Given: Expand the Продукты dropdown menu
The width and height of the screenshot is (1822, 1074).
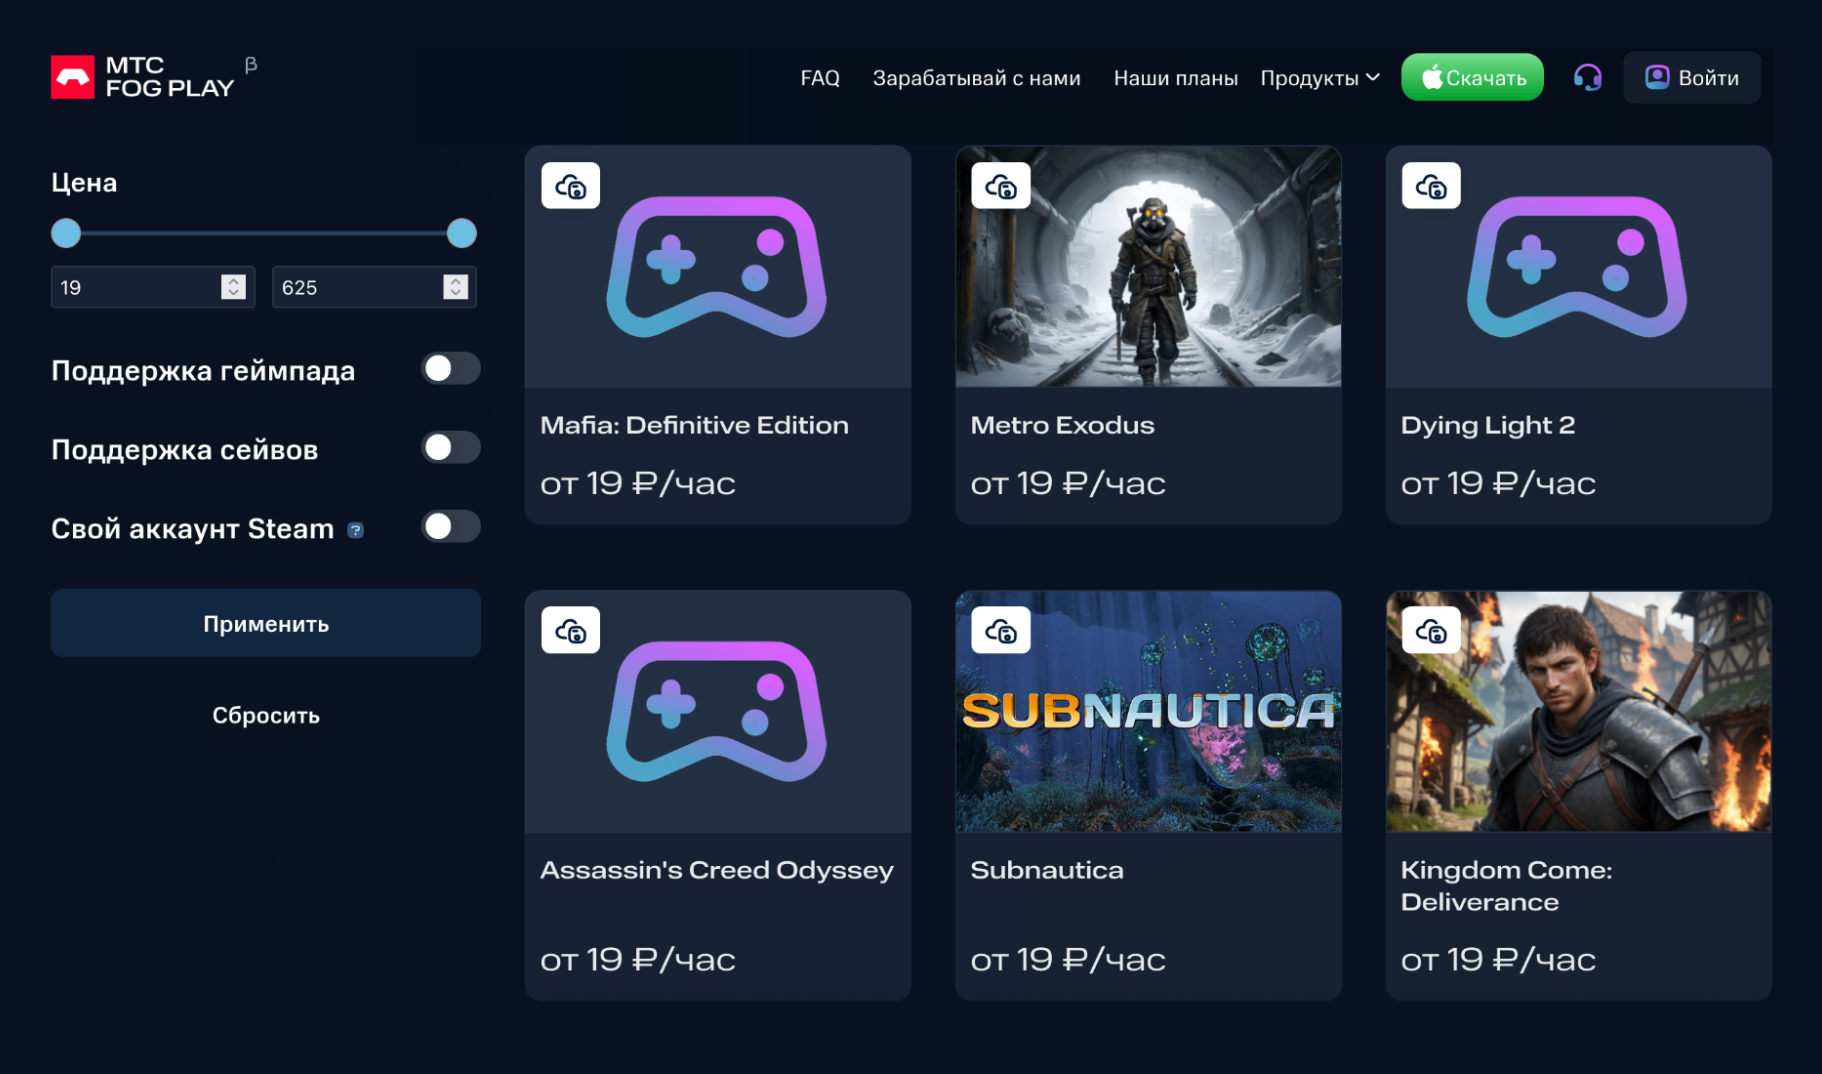Looking at the screenshot, I should pos(1320,78).
